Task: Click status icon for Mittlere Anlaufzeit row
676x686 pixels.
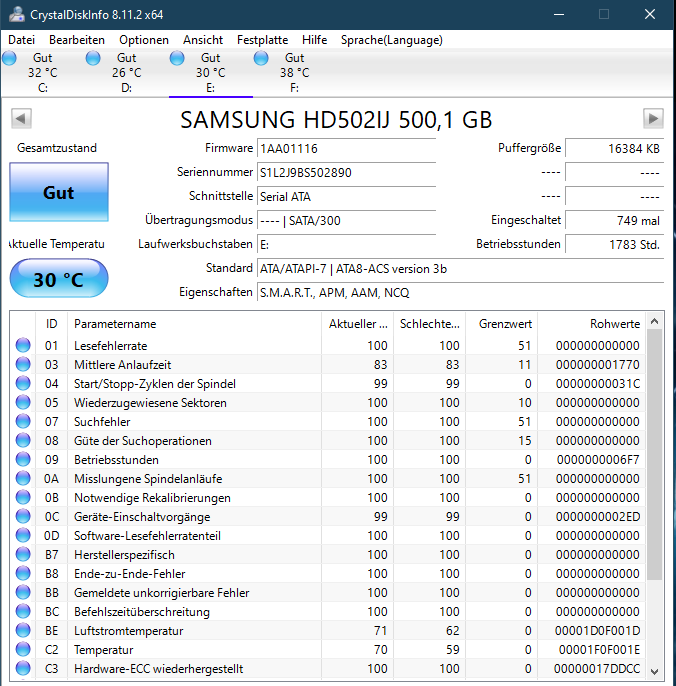Action: point(23,364)
